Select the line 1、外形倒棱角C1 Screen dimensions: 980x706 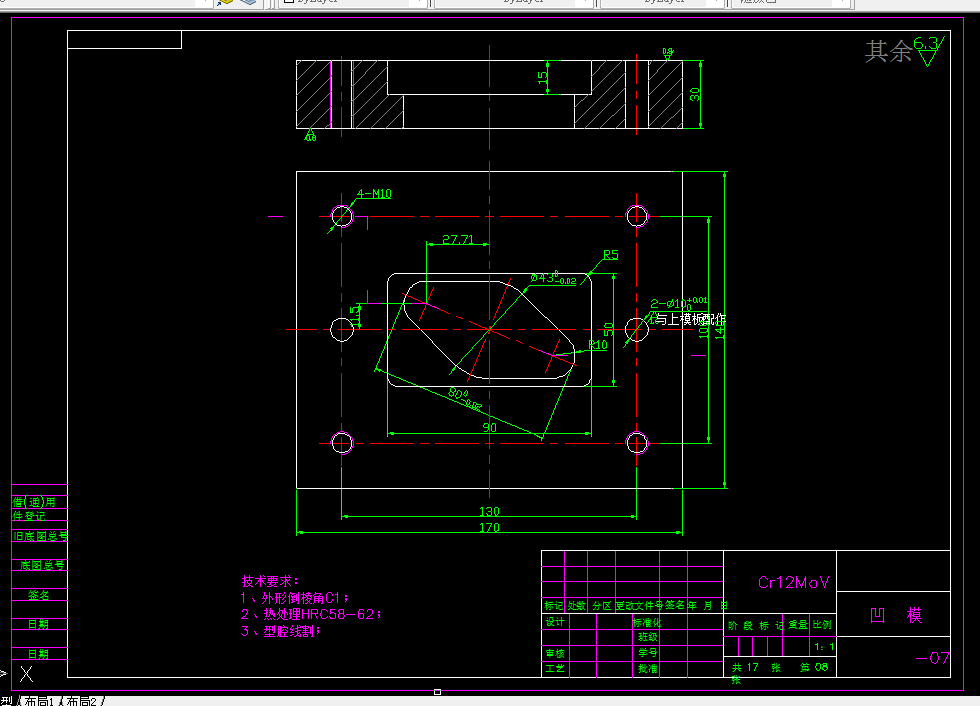(295, 598)
